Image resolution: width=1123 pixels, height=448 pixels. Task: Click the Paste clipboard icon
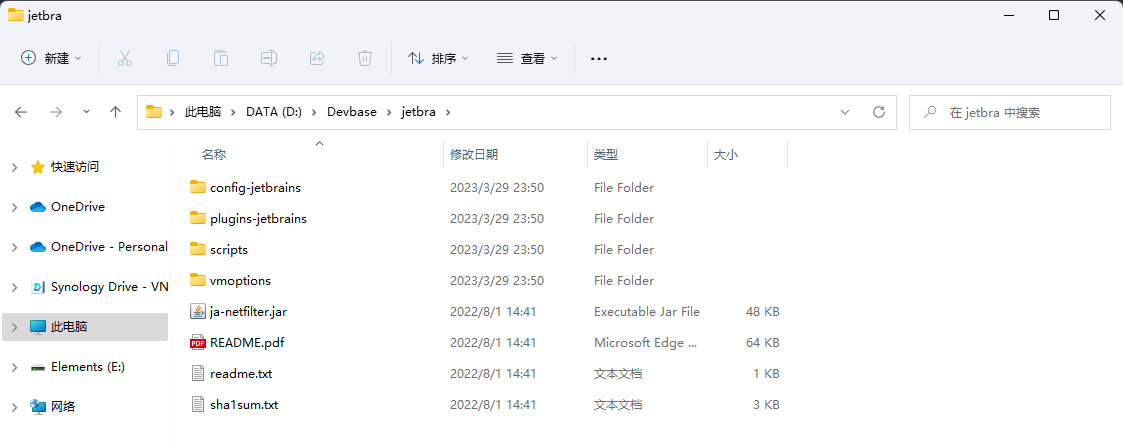pyautogui.click(x=221, y=59)
